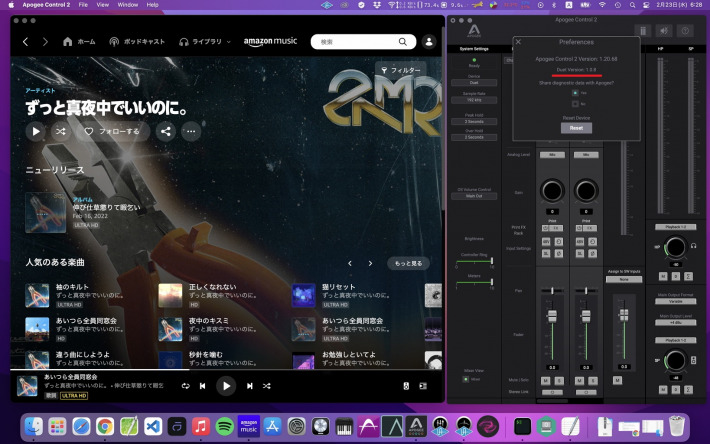Share the artist page
The height and width of the screenshot is (444, 710).
point(165,131)
